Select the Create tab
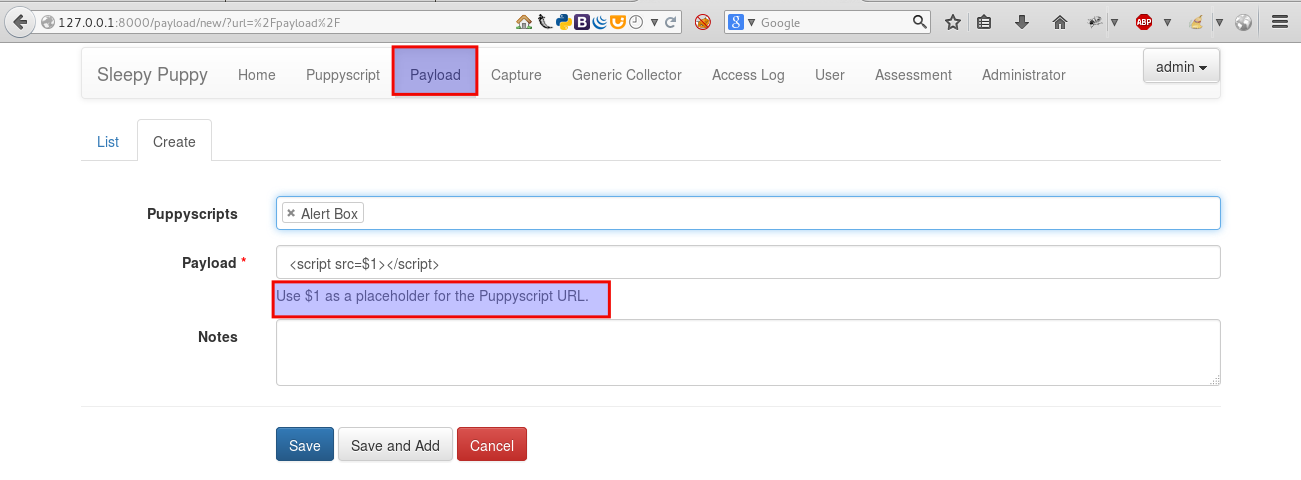Viewport: 1301px width, 480px height. pyautogui.click(x=174, y=141)
